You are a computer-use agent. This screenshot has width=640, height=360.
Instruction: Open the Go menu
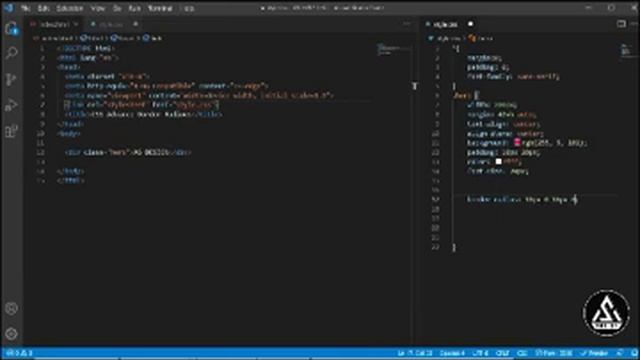pos(117,8)
